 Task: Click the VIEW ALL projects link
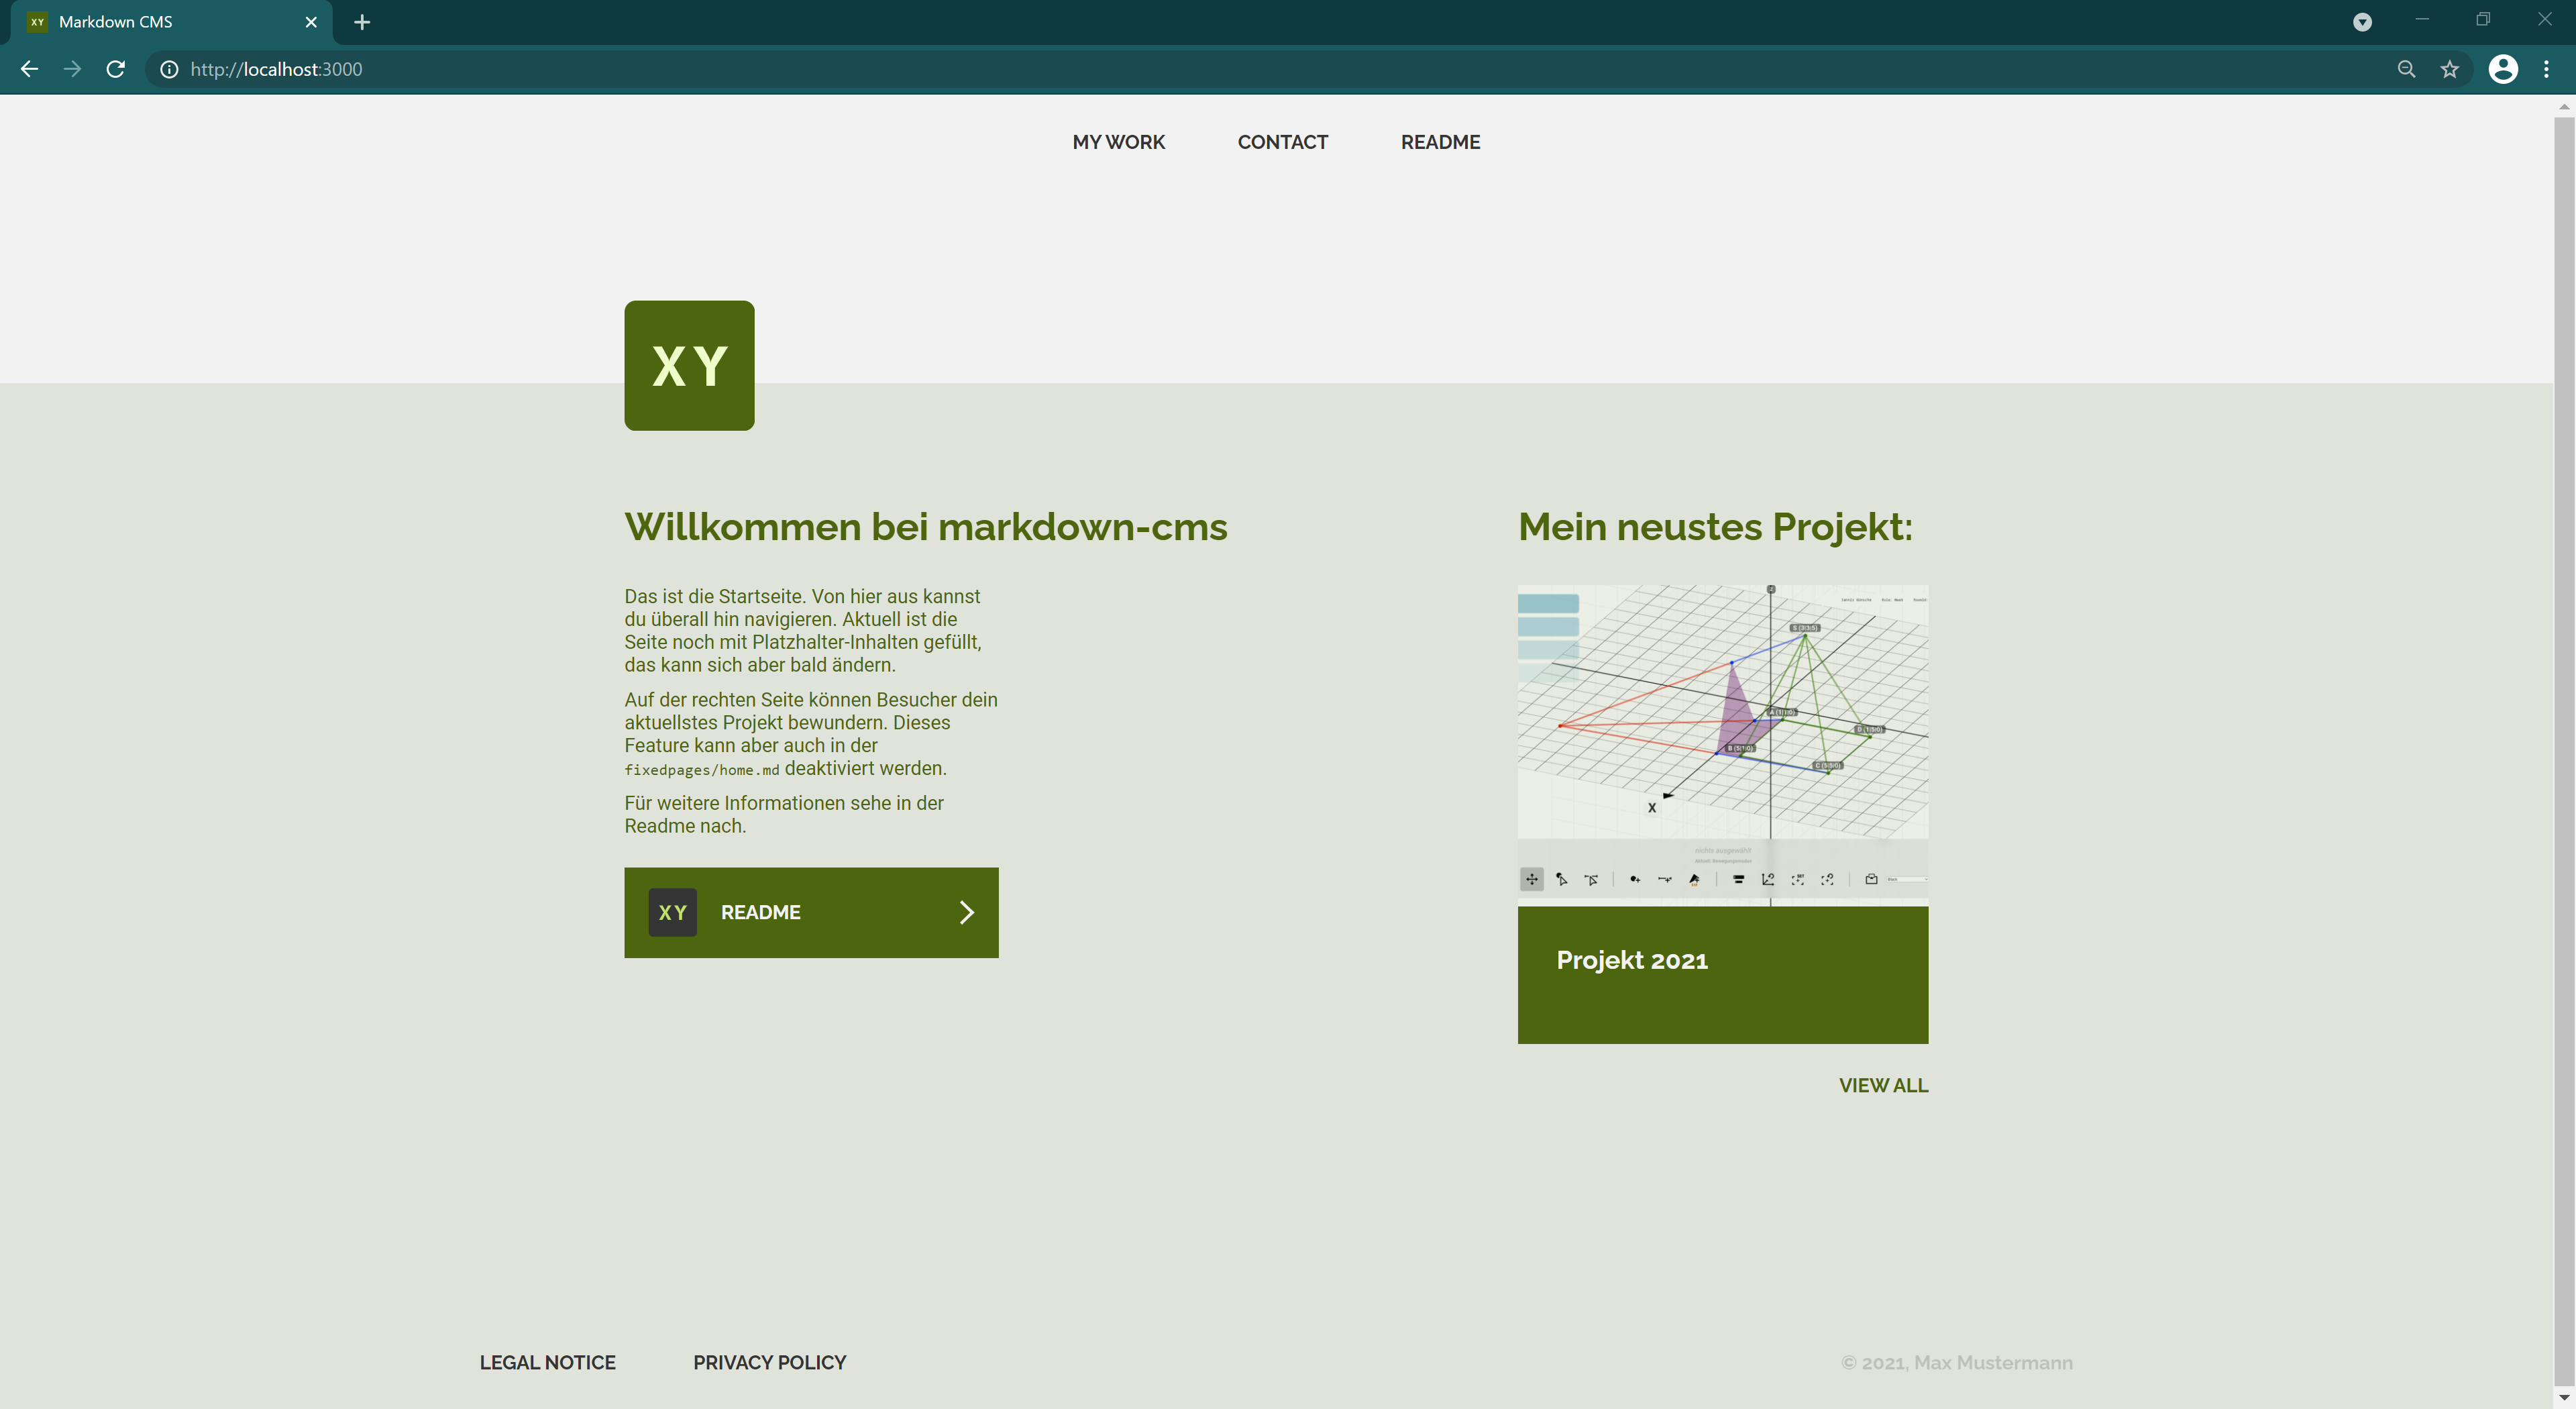point(1884,1084)
